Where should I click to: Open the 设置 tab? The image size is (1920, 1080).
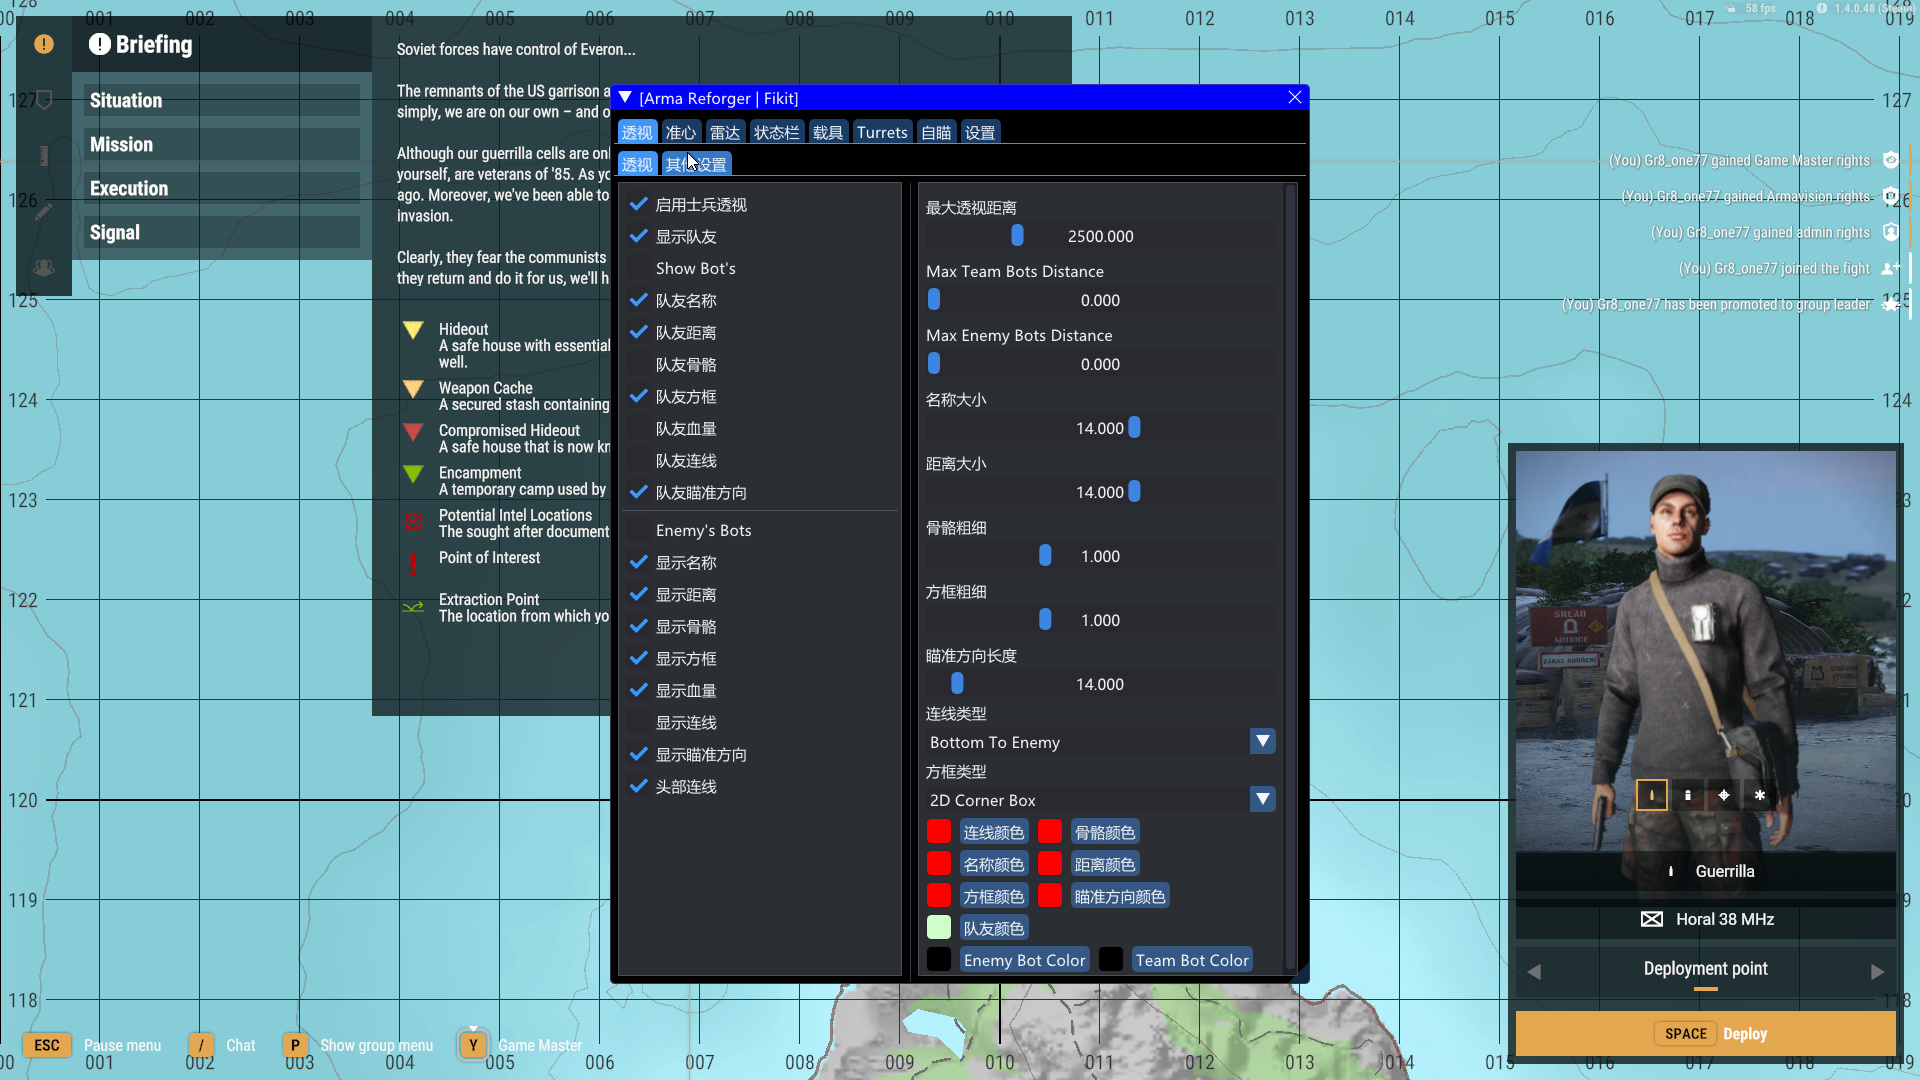click(980, 132)
